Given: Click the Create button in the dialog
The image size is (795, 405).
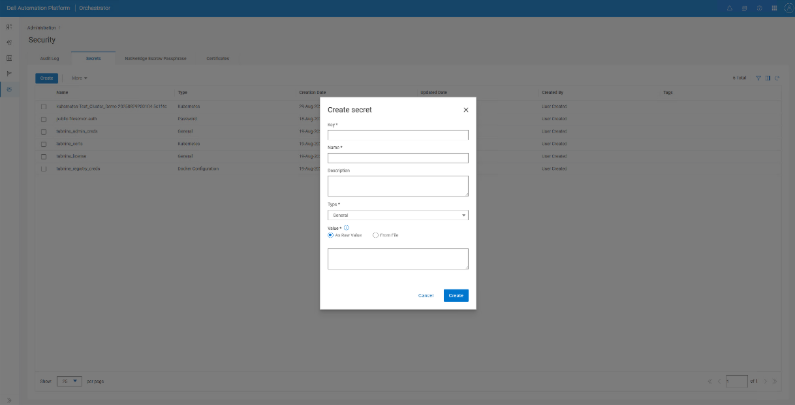Looking at the screenshot, I should tap(456, 296).
